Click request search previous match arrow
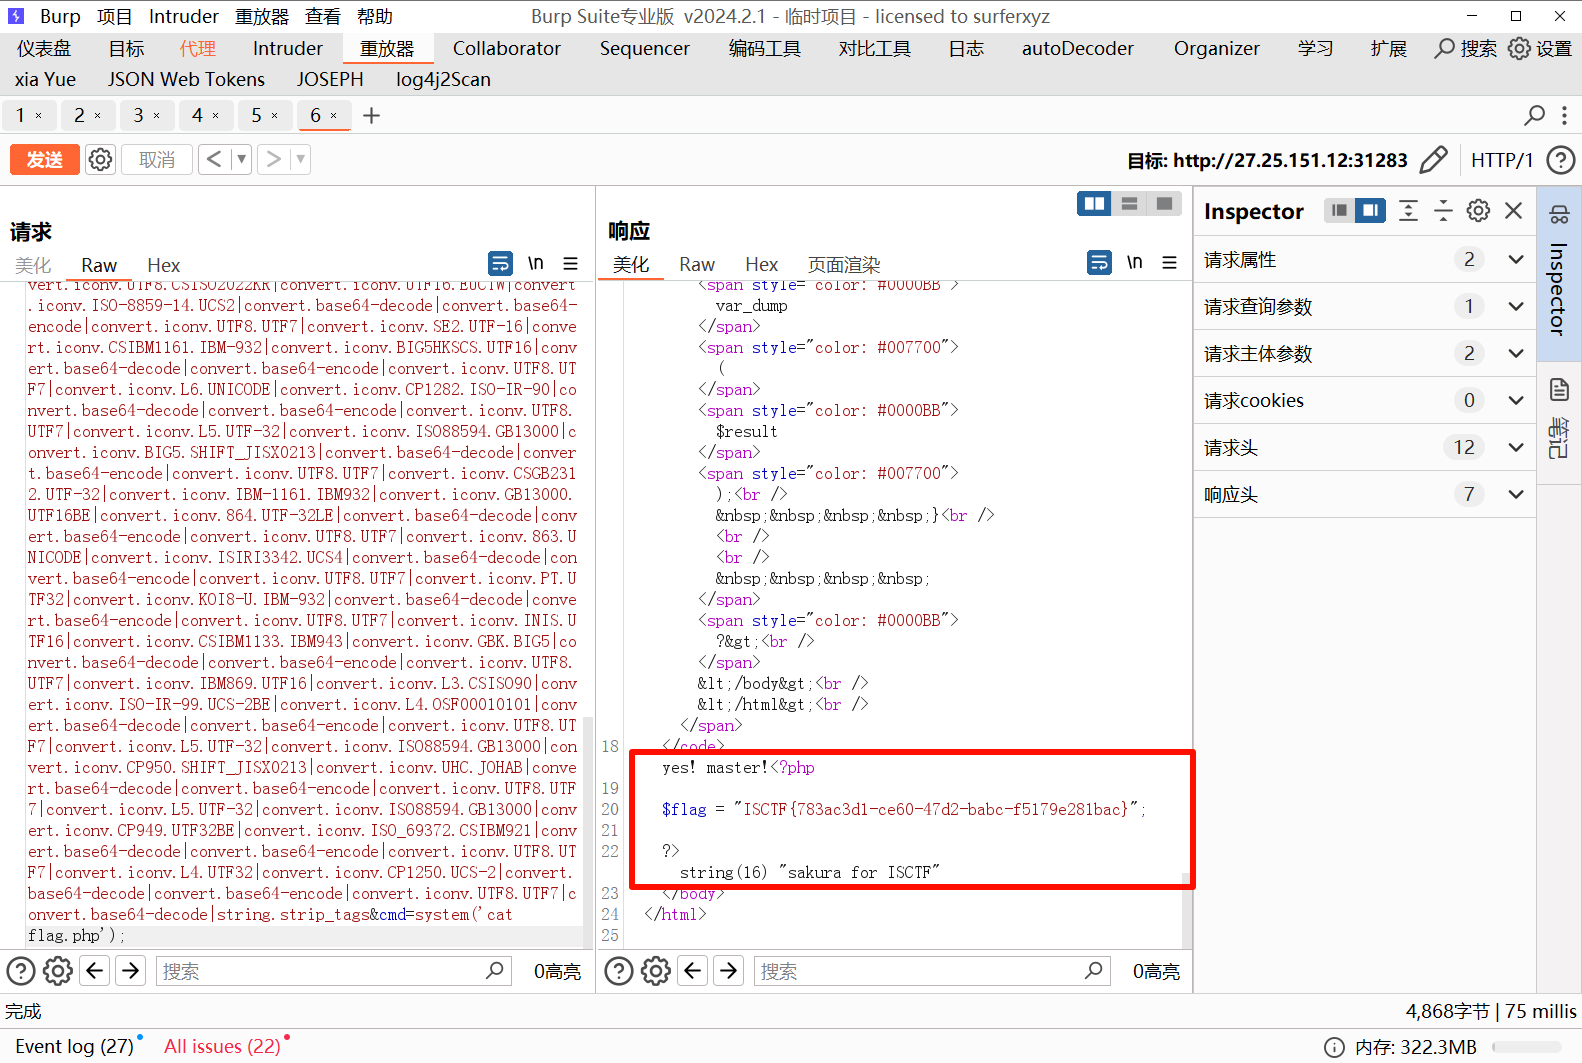This screenshot has width=1582, height=1063. coord(95,971)
